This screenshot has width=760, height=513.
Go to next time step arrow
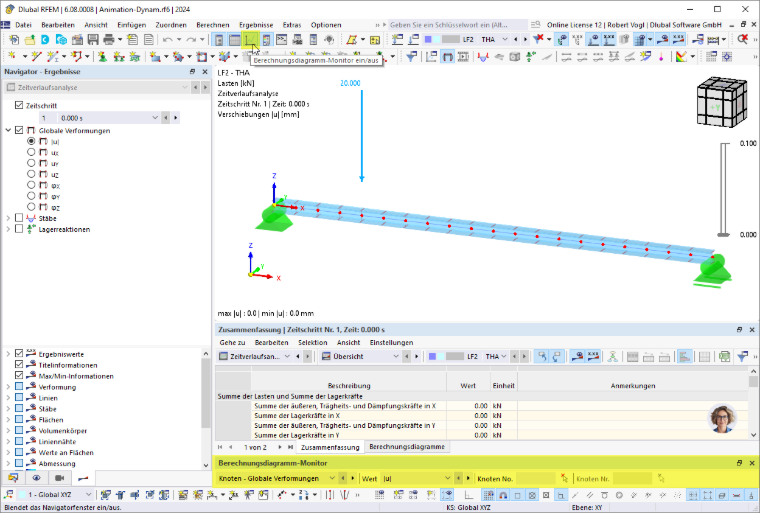coord(175,118)
